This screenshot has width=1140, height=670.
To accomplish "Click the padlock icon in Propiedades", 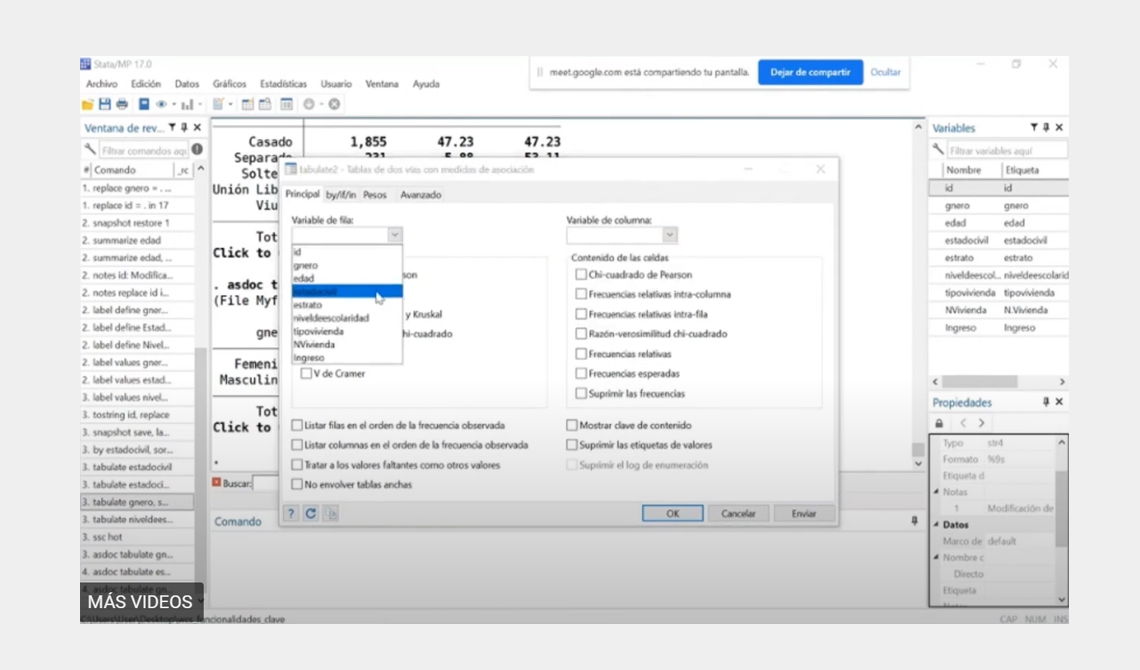I will tap(939, 423).
